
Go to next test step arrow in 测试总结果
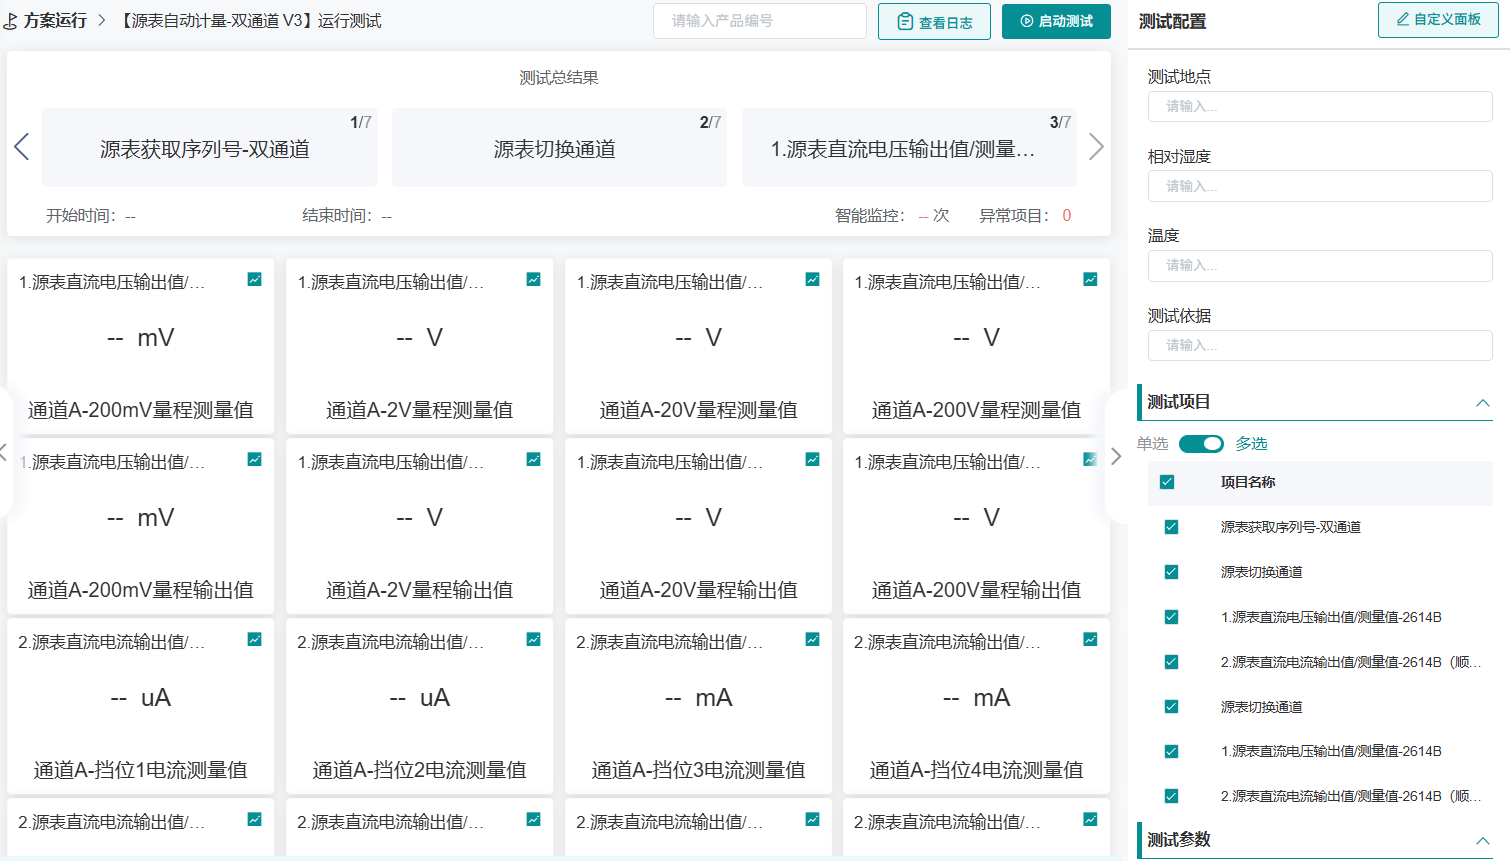pos(1096,147)
